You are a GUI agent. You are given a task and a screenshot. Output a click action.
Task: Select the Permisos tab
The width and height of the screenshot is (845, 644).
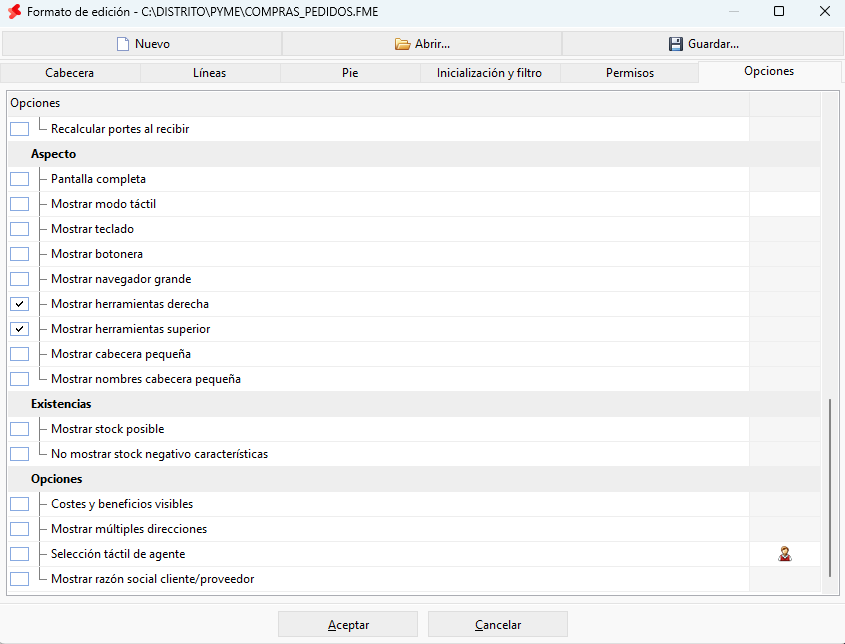pos(629,73)
